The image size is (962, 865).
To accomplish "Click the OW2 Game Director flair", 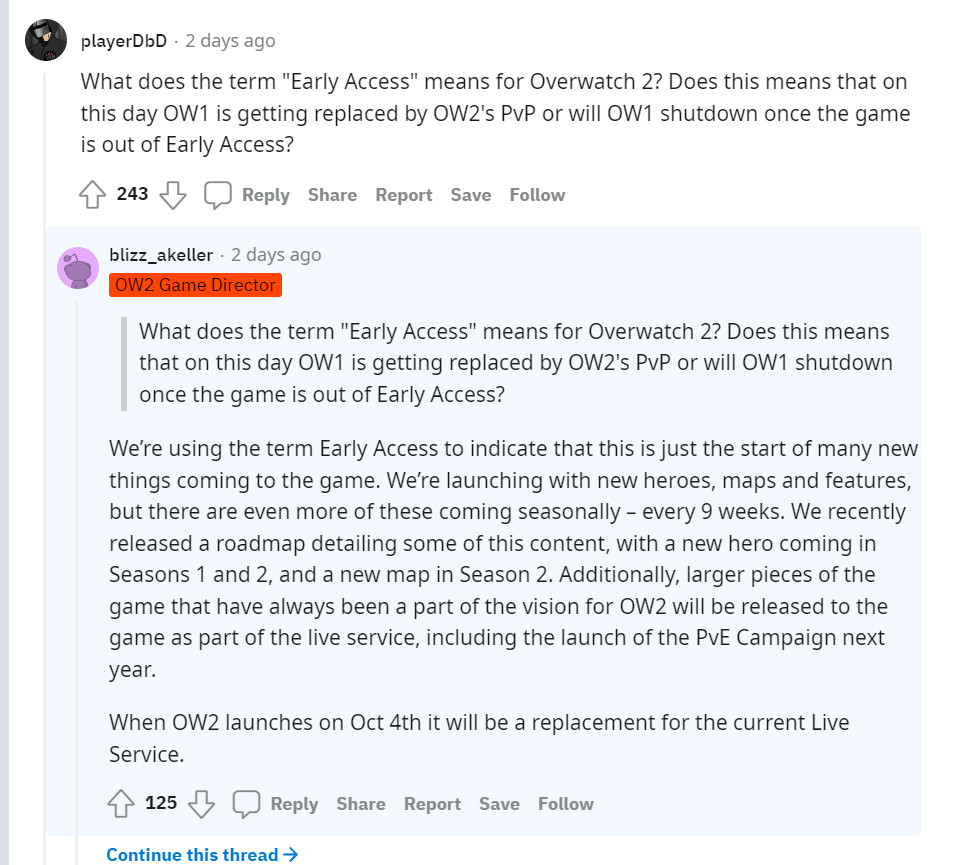I will (x=195, y=285).
